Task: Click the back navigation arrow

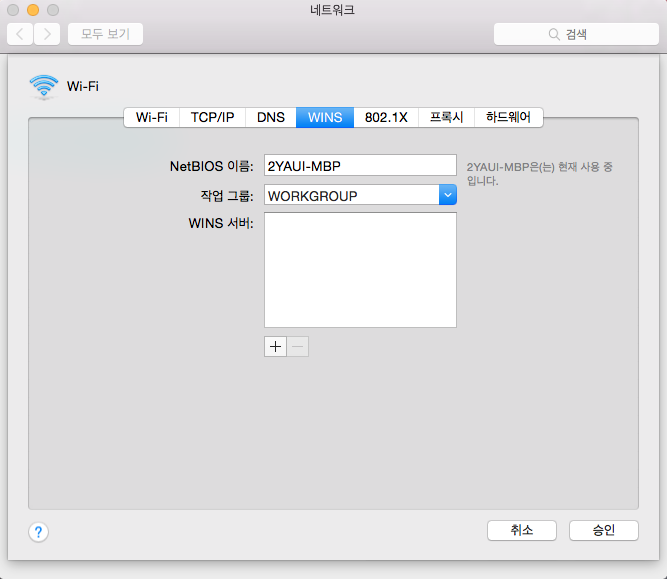Action: click(20, 34)
